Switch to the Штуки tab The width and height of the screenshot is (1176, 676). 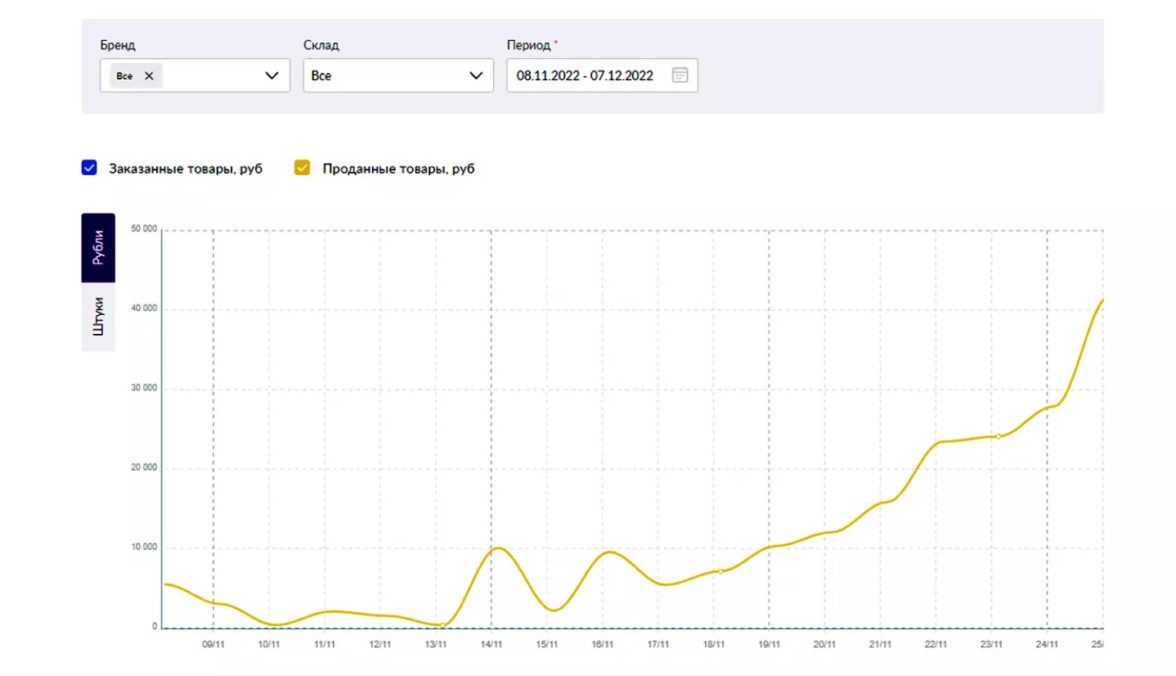point(98,316)
